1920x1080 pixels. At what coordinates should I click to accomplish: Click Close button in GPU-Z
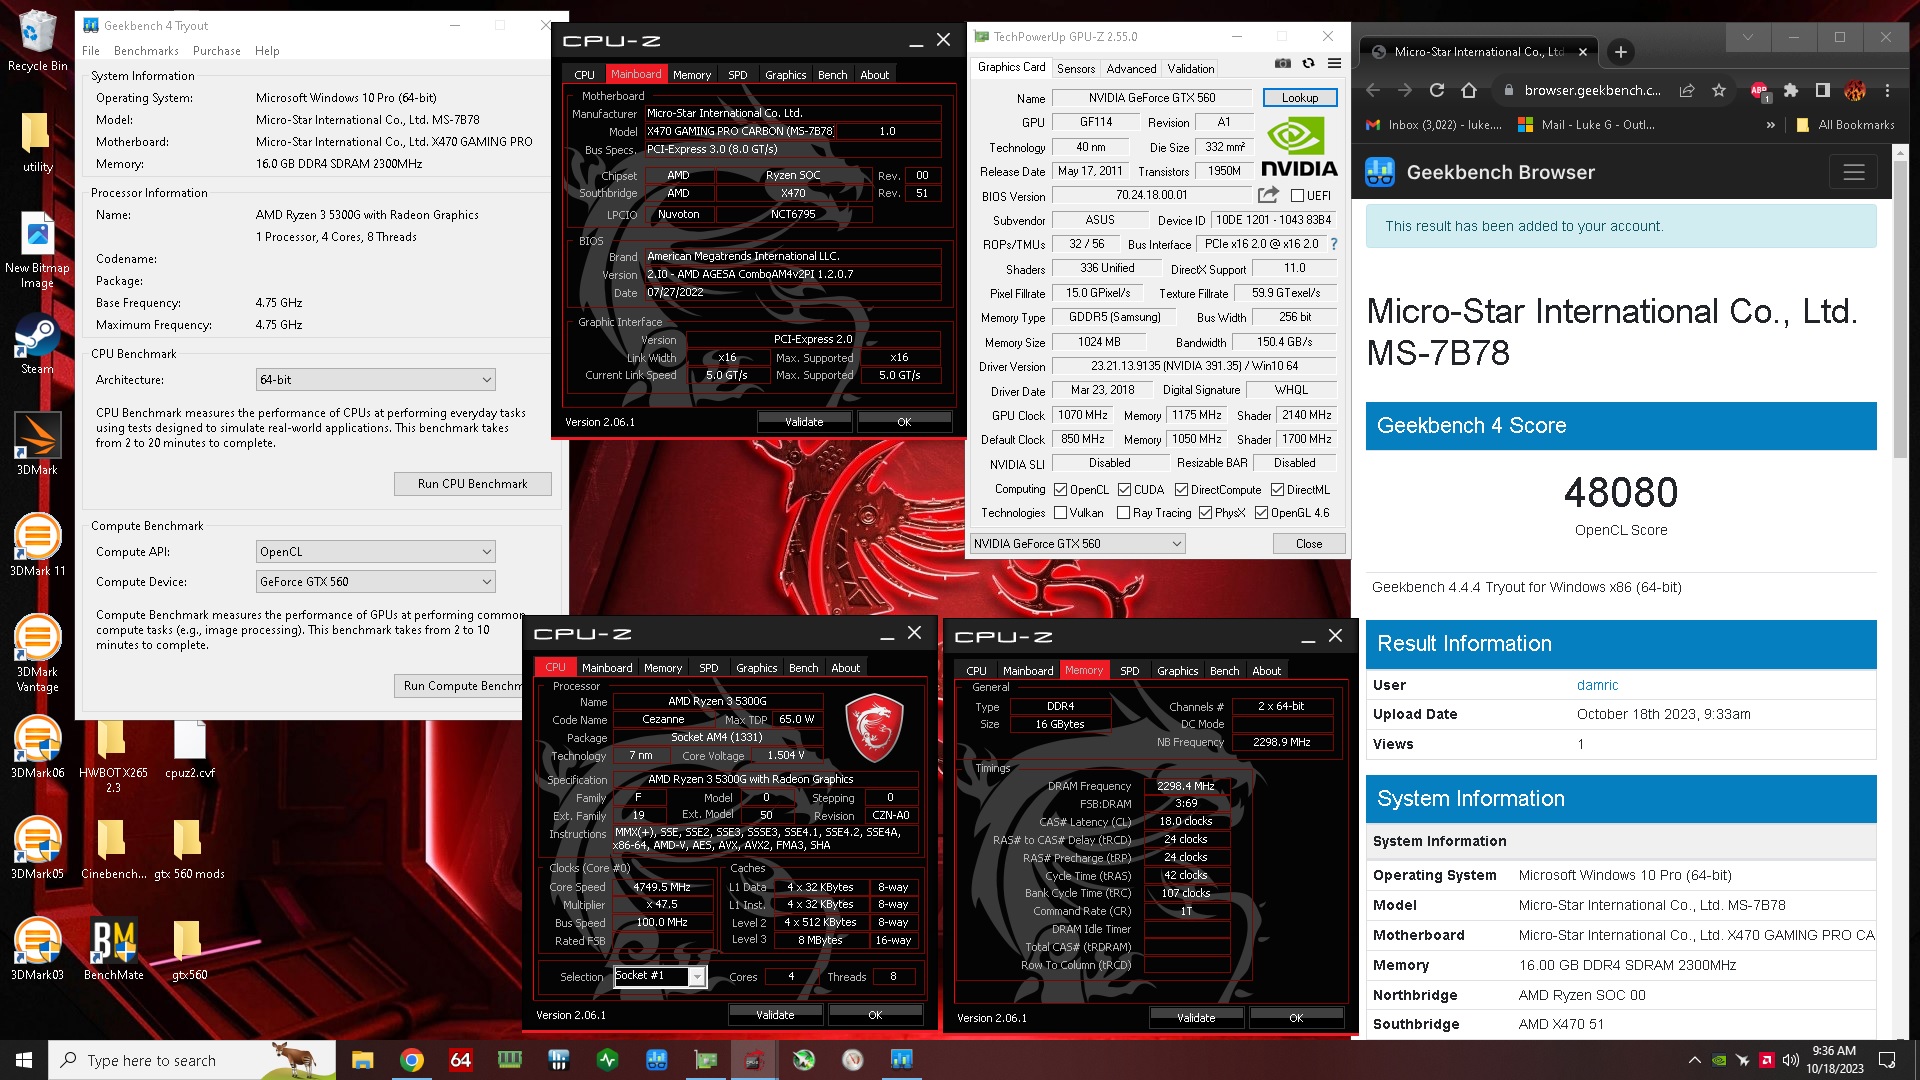pyautogui.click(x=1309, y=544)
